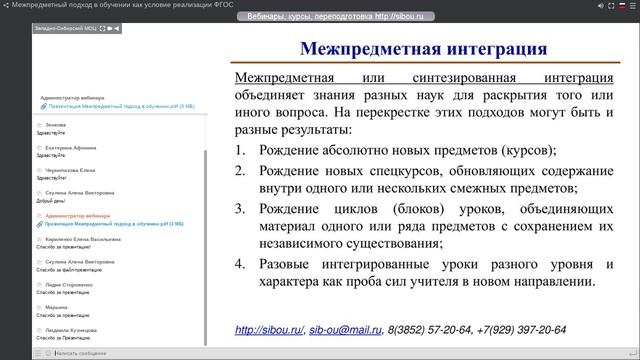Click the camera icon in the video header
Image resolution: width=640 pixels, height=360 pixels.
point(109,28)
